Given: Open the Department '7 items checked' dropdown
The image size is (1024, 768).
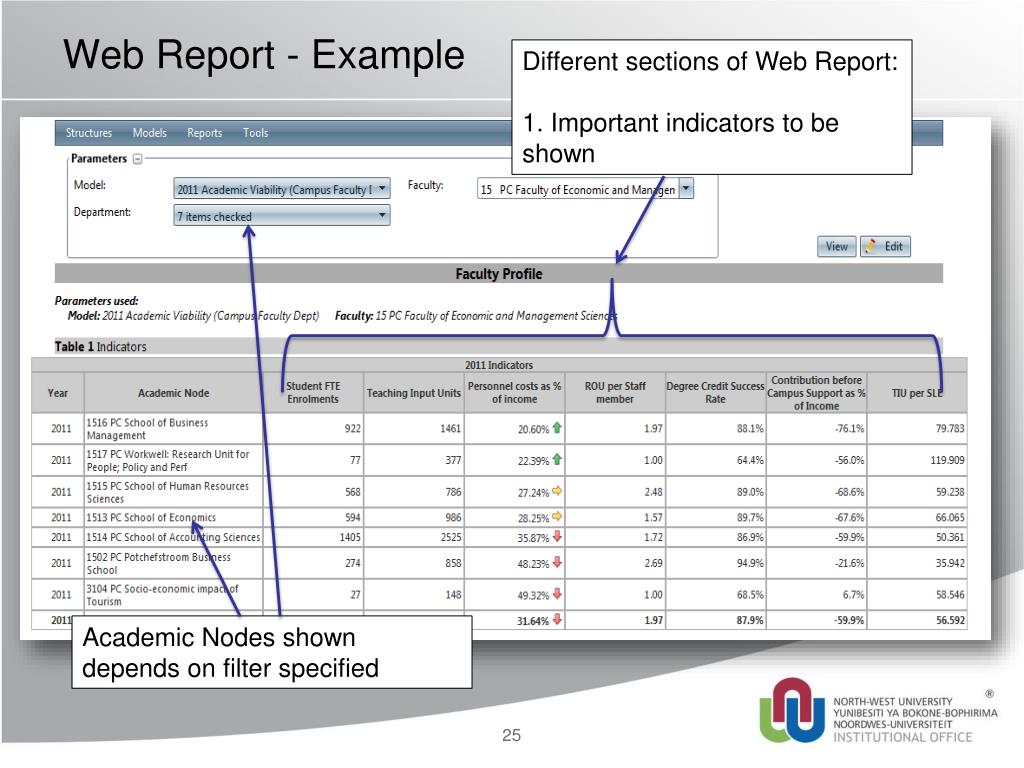Looking at the screenshot, I should click(382, 215).
